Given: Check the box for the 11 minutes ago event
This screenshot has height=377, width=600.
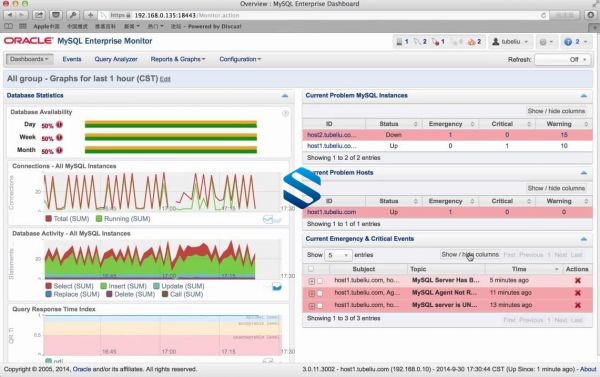Looking at the screenshot, I should click(320, 294).
